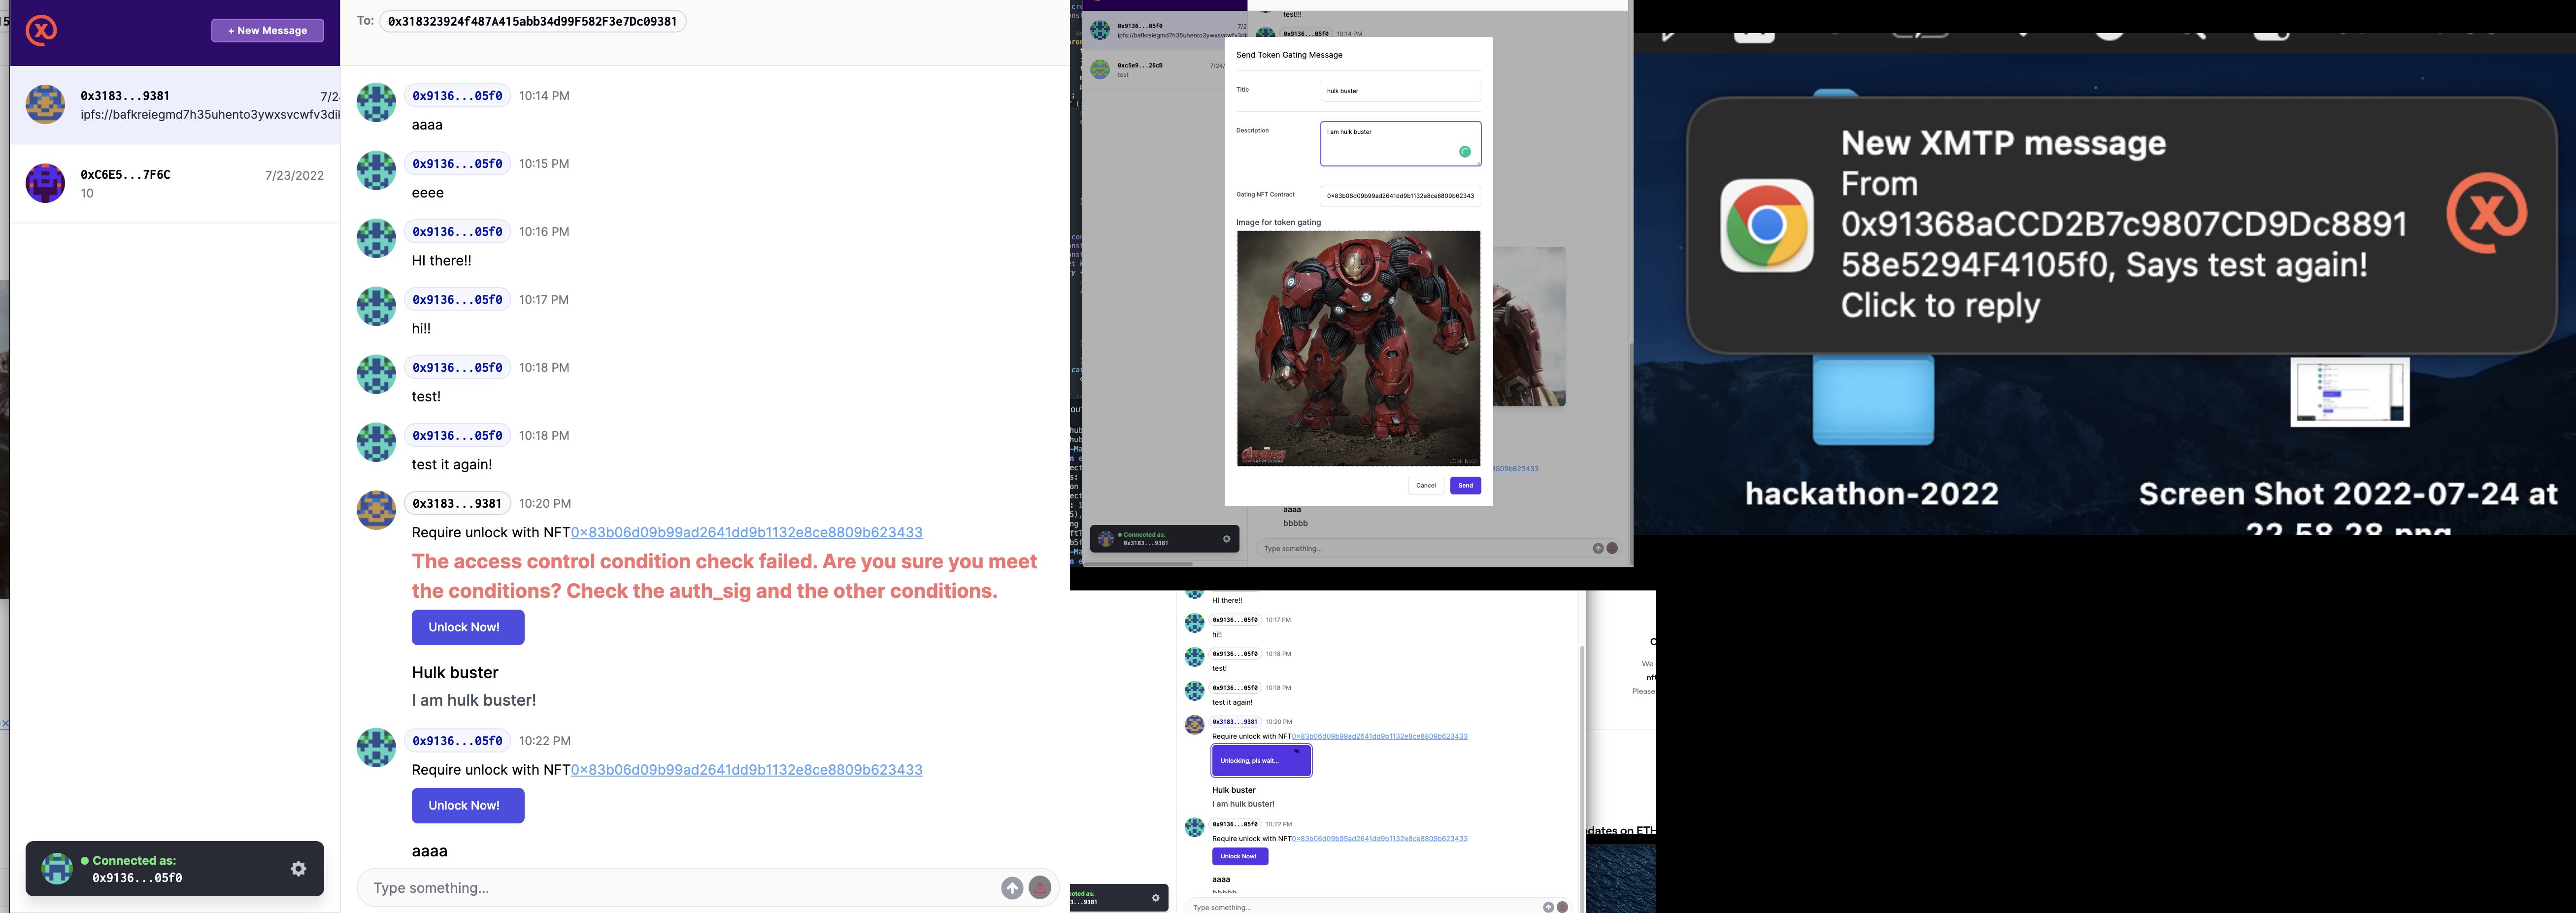Click the Unlocking, pls wait... button
Viewport: 2576px width, 913px height.
[1261, 761]
